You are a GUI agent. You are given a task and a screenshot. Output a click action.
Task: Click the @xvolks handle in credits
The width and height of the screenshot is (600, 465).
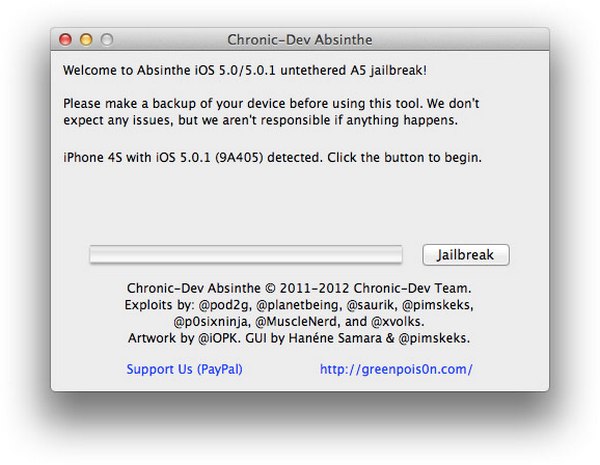tap(398, 321)
